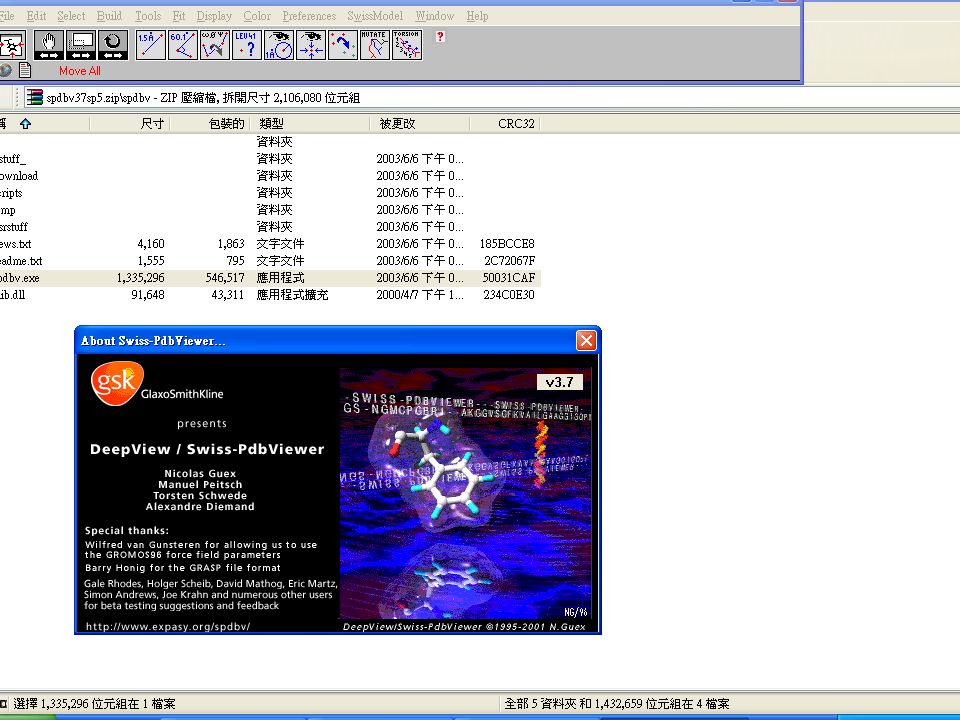Select the _stuff_ folder row
This screenshot has height=720, width=960.
(269, 159)
